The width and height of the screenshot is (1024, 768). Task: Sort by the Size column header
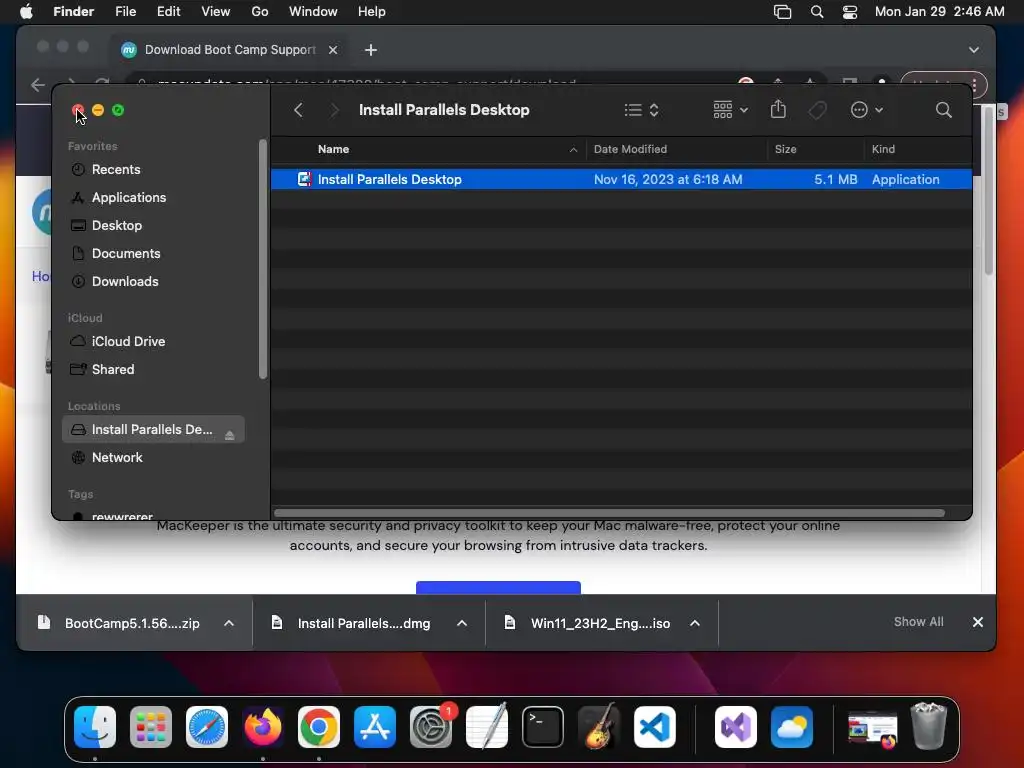point(815,150)
